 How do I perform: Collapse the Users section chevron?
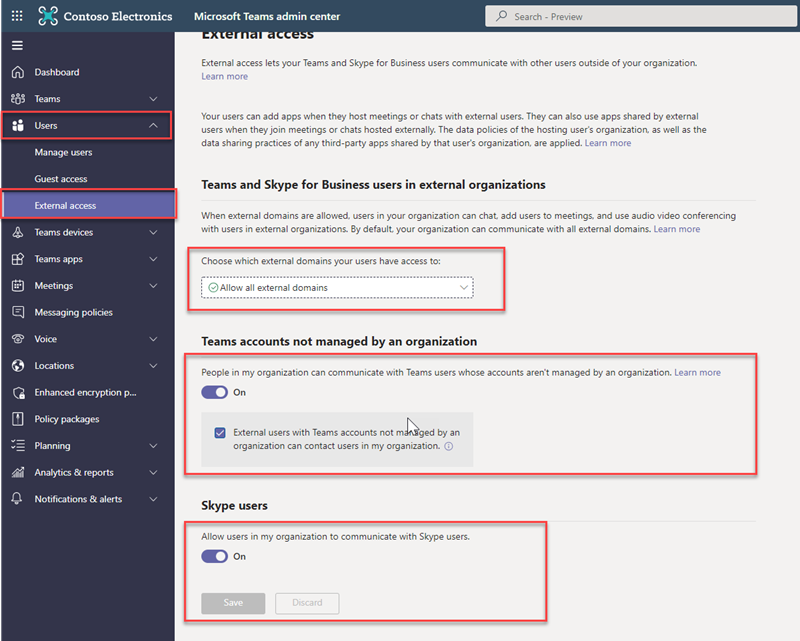click(153, 126)
